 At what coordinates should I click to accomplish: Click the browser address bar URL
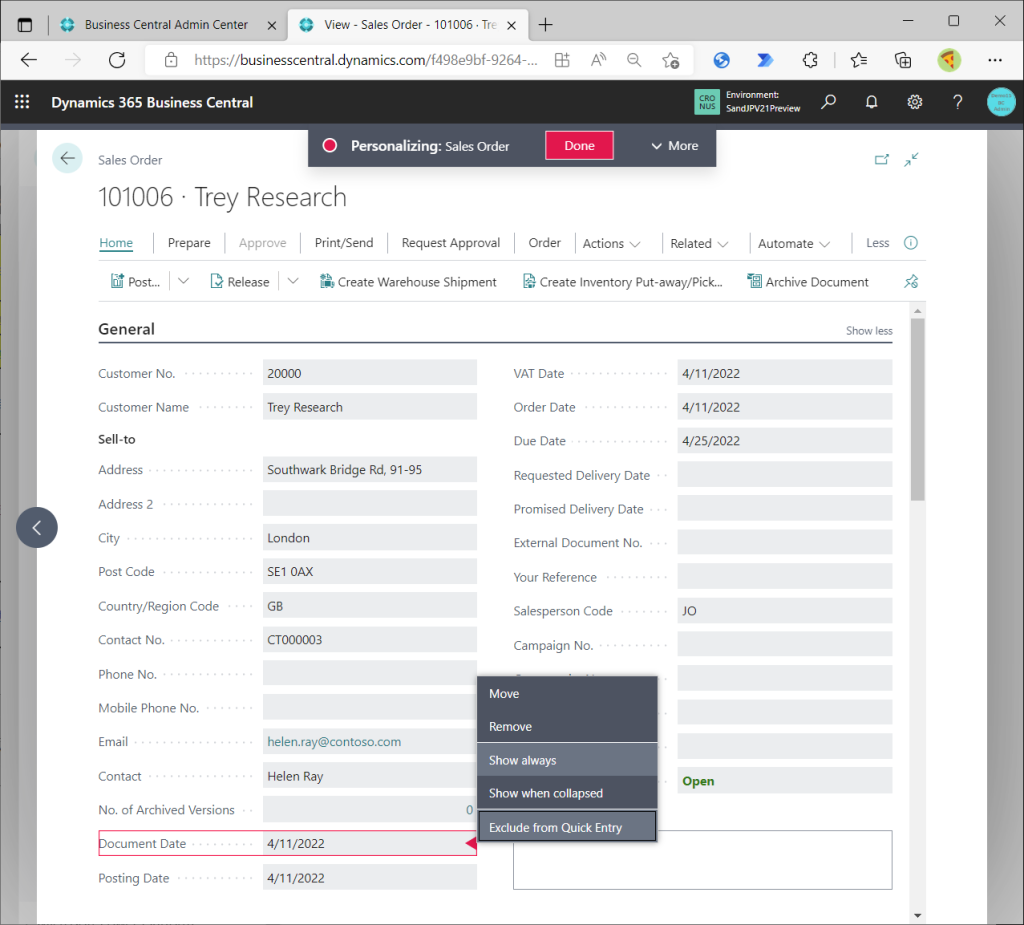(x=366, y=60)
